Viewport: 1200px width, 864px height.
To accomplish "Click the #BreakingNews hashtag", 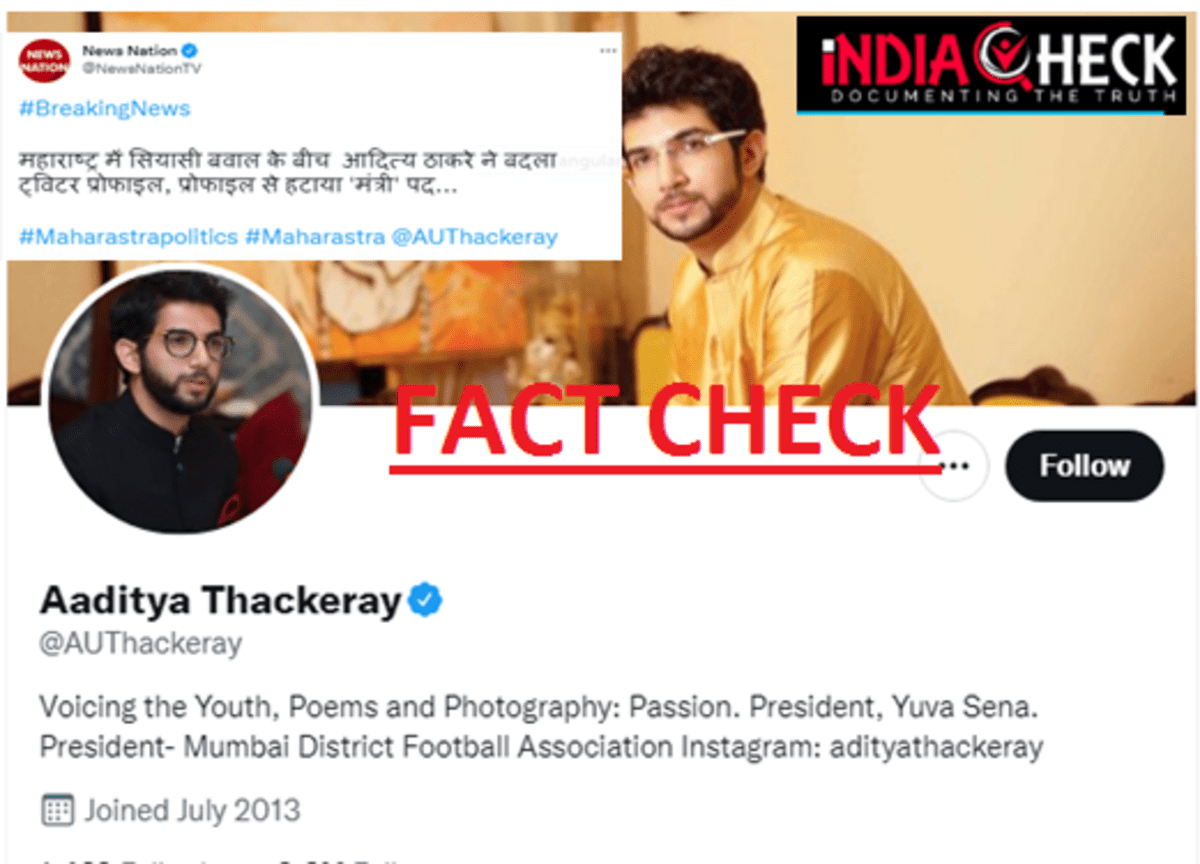I will coord(104,108).
